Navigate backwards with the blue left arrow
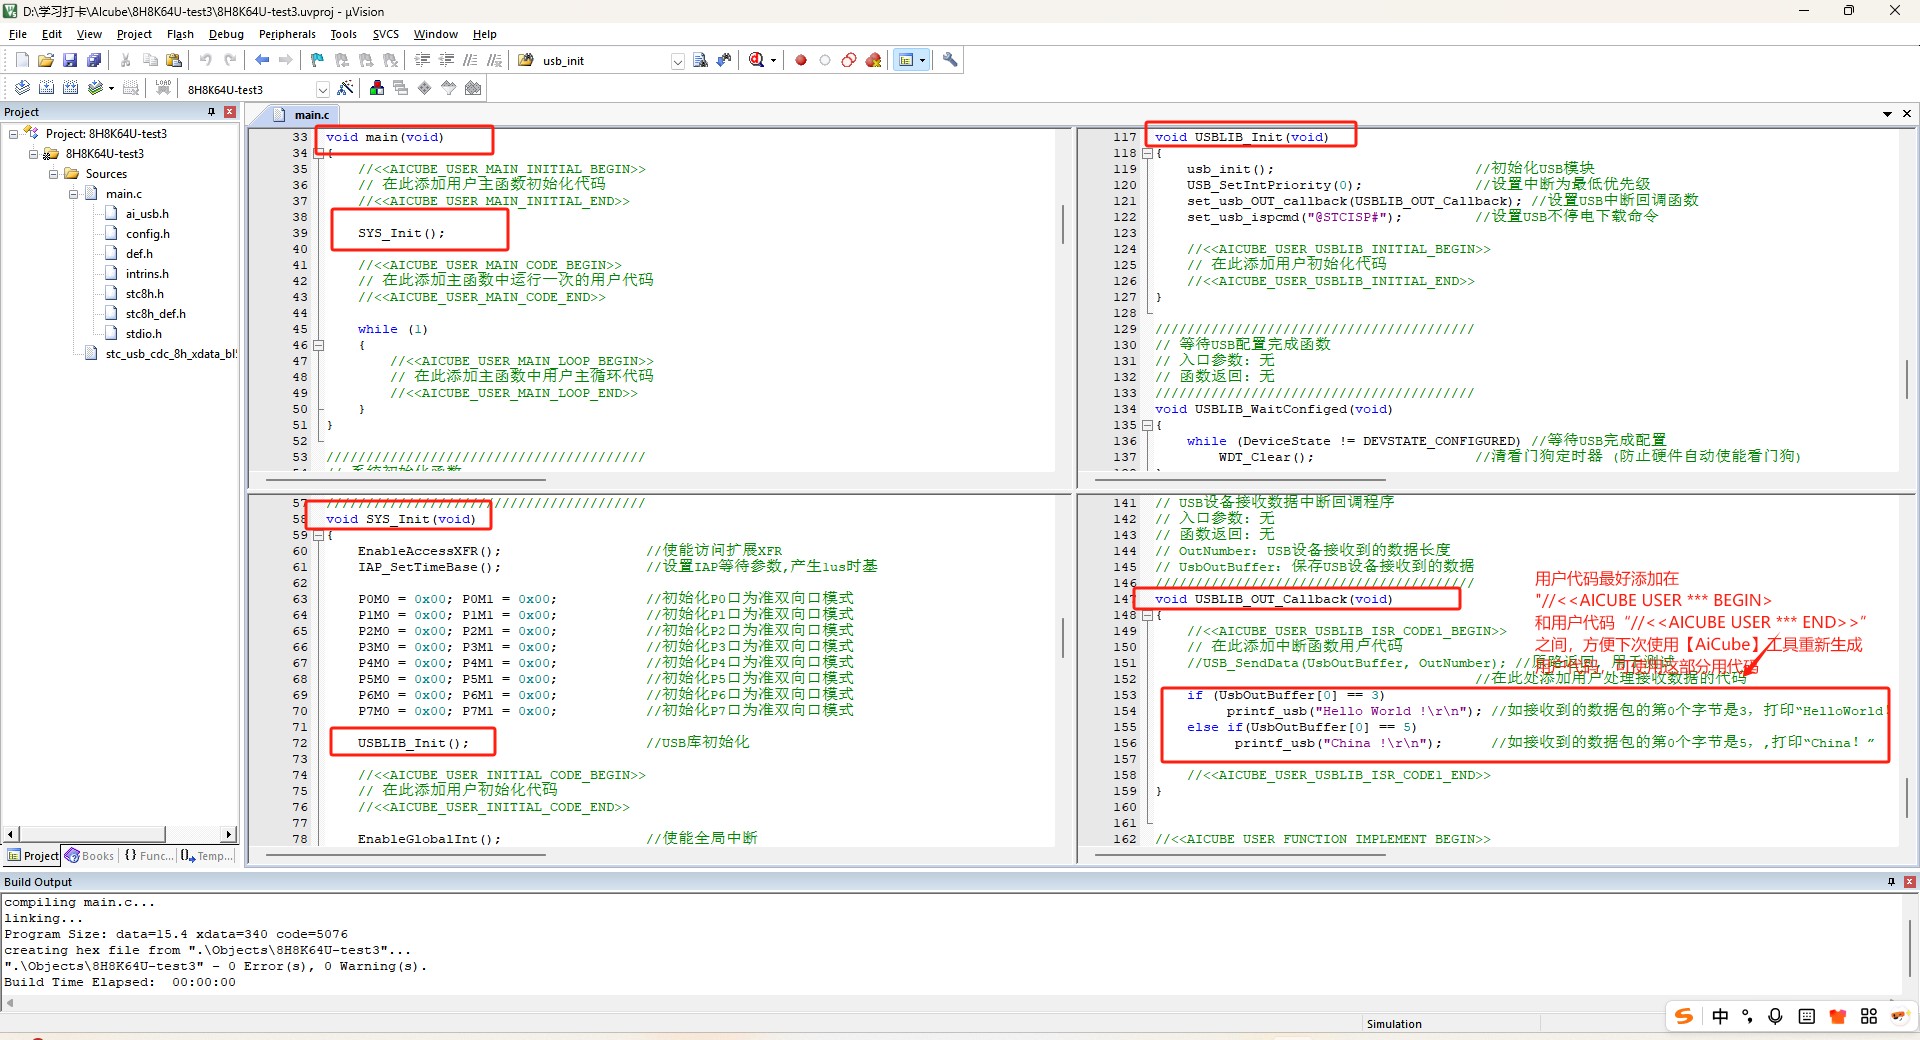 pyautogui.click(x=262, y=60)
